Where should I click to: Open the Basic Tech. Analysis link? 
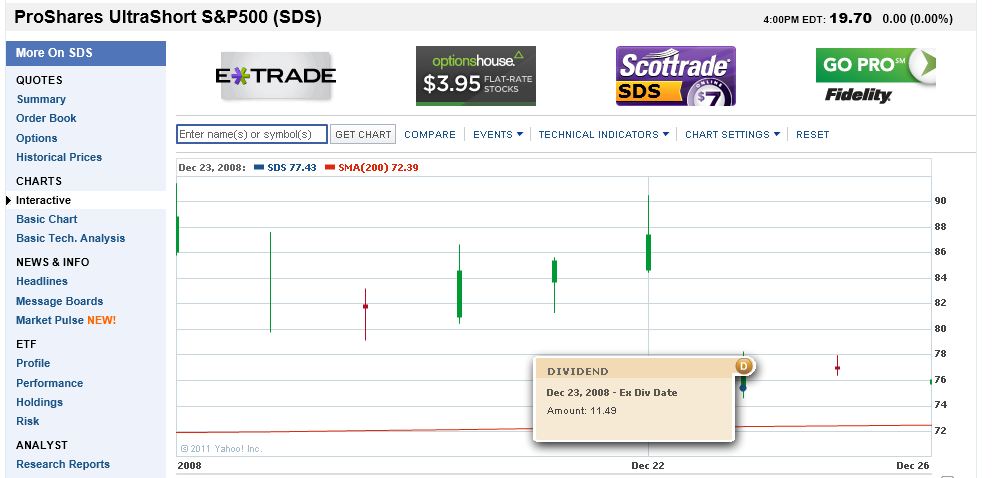[x=71, y=238]
